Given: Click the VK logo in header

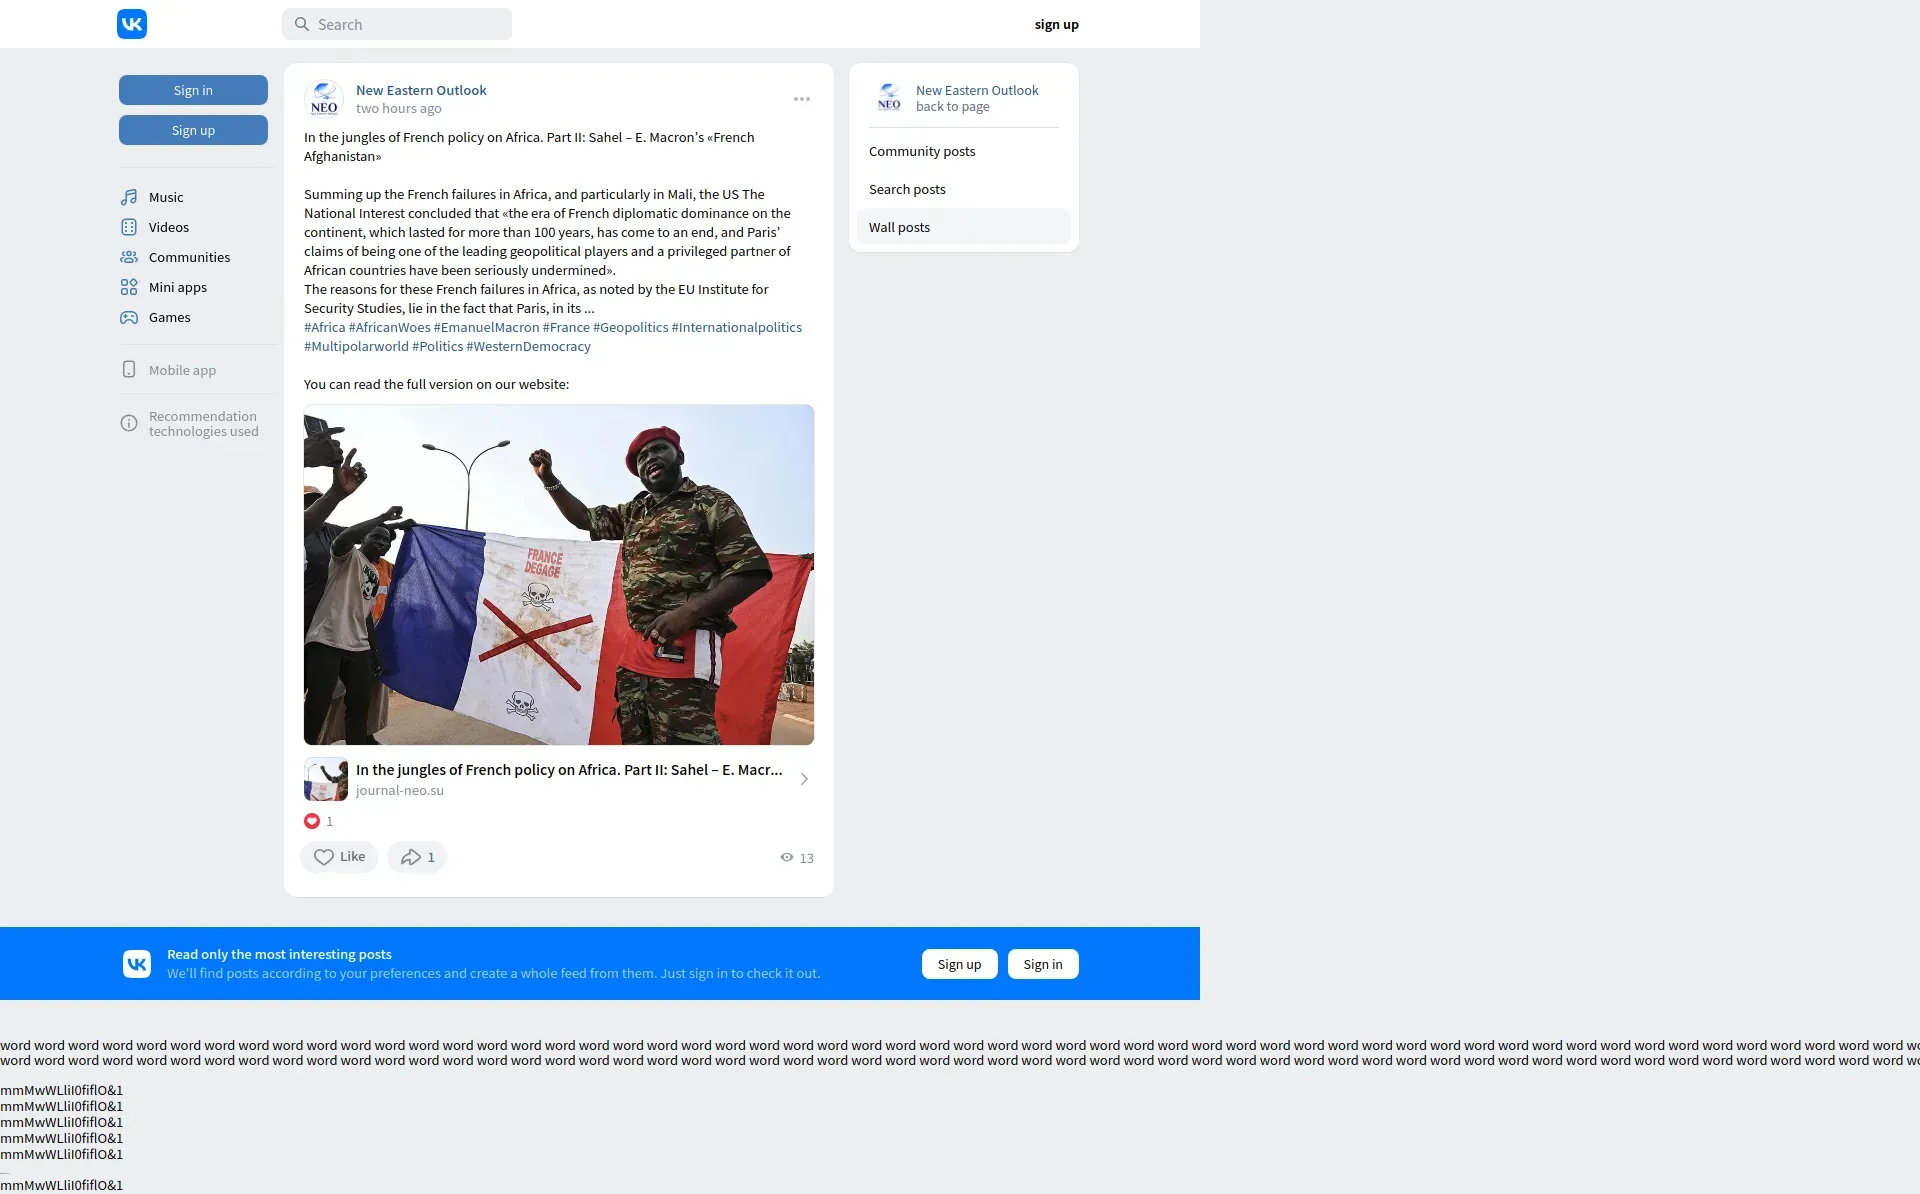Looking at the screenshot, I should tap(132, 24).
